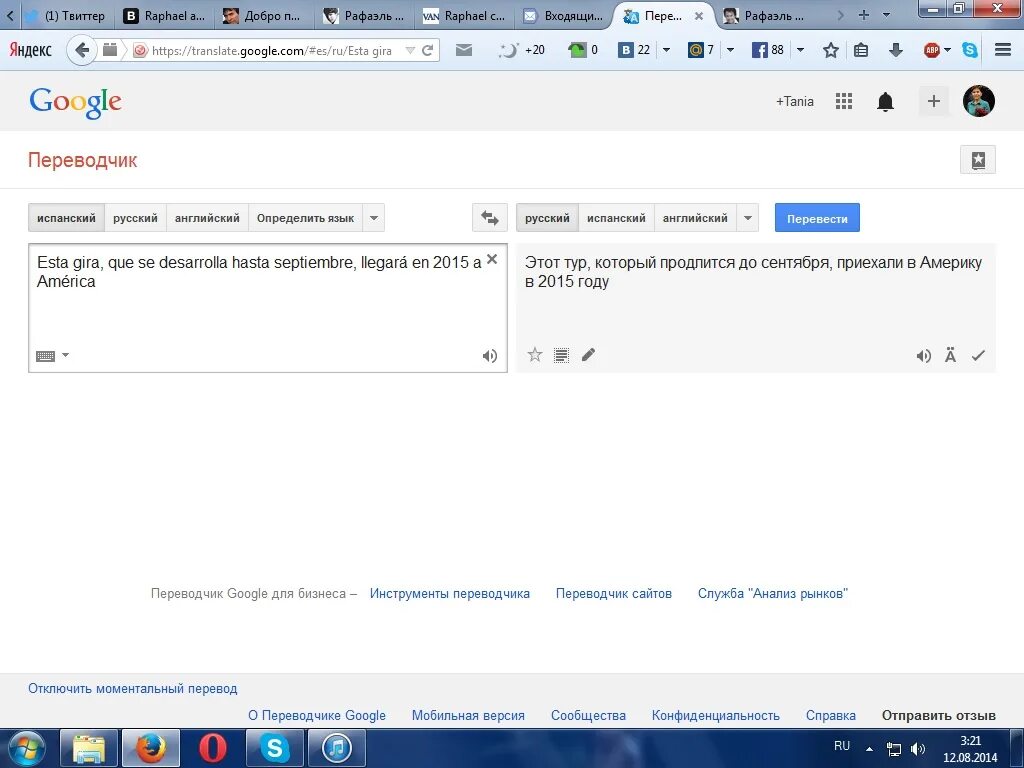Image resolution: width=1024 pixels, height=768 pixels.
Task: Clear source text with the X
Action: pos(492,259)
